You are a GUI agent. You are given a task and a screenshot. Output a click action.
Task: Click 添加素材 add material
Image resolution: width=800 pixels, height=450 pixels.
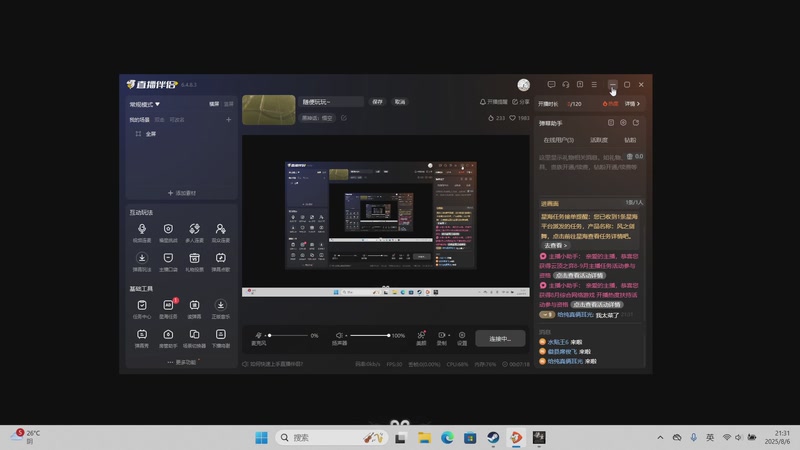tap(182, 193)
